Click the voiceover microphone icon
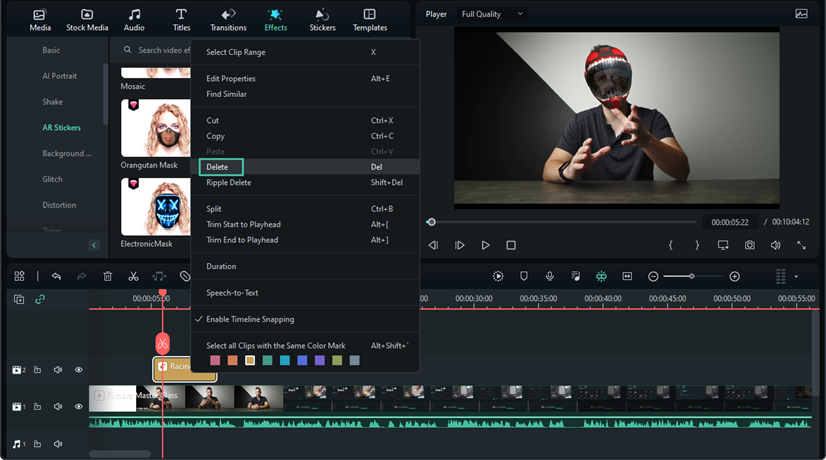 point(549,276)
